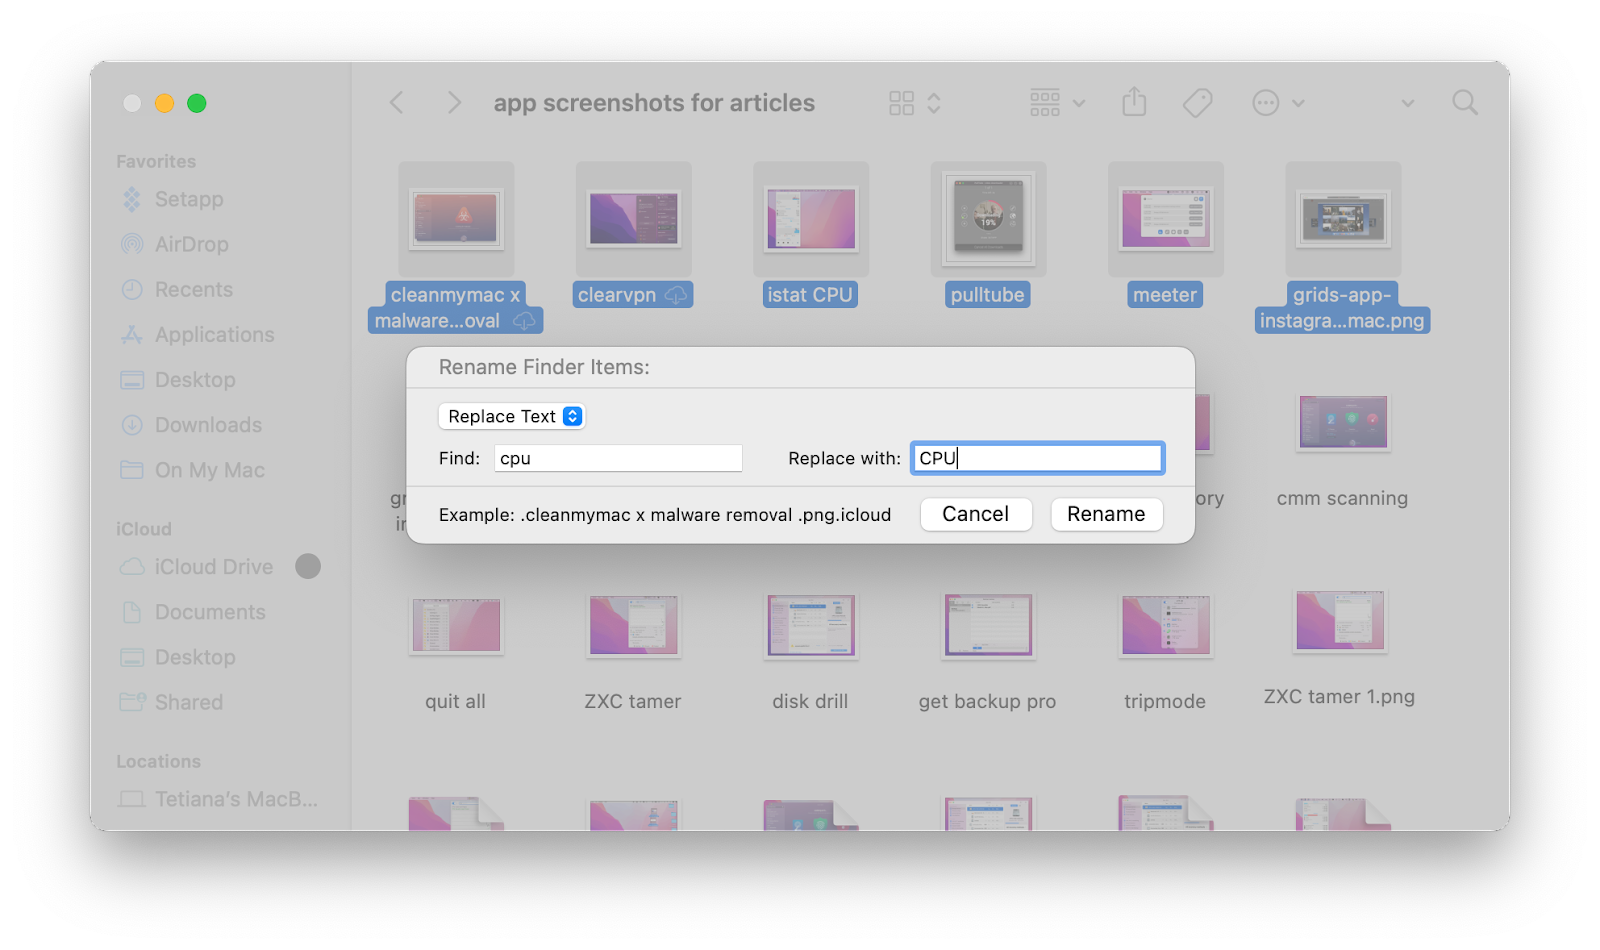Open the view options chevron in the toolbar
Viewport: 1600px width, 950px height.
[1408, 102]
